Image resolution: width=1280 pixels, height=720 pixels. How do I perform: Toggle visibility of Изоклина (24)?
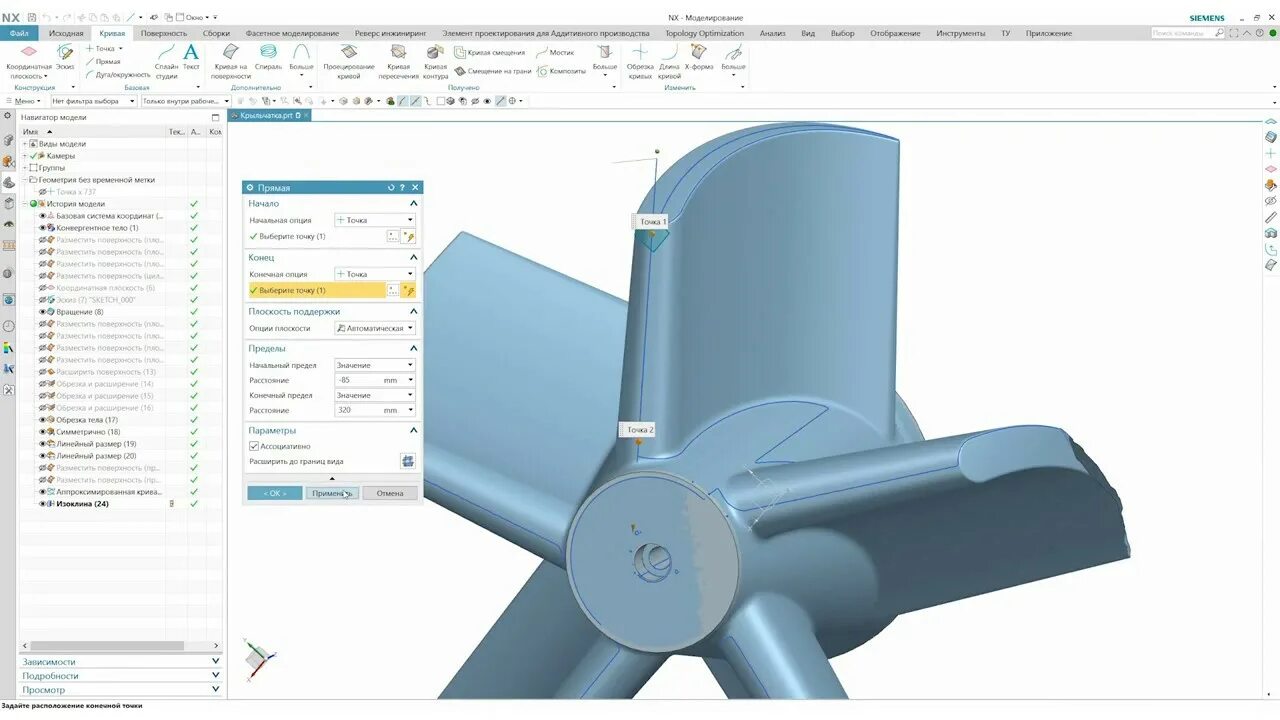tap(43, 504)
